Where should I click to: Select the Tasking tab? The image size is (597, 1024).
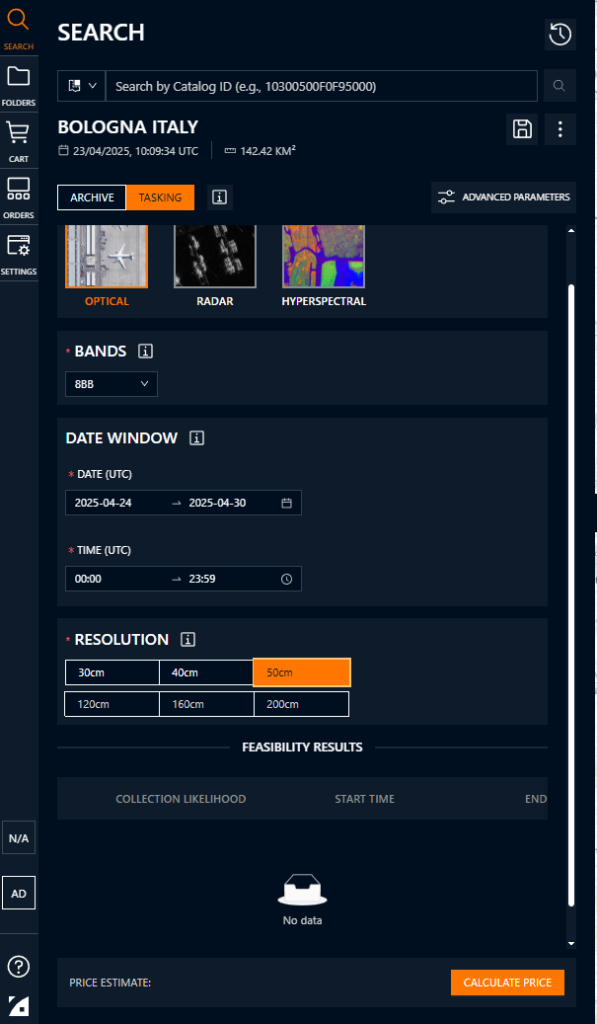[160, 197]
